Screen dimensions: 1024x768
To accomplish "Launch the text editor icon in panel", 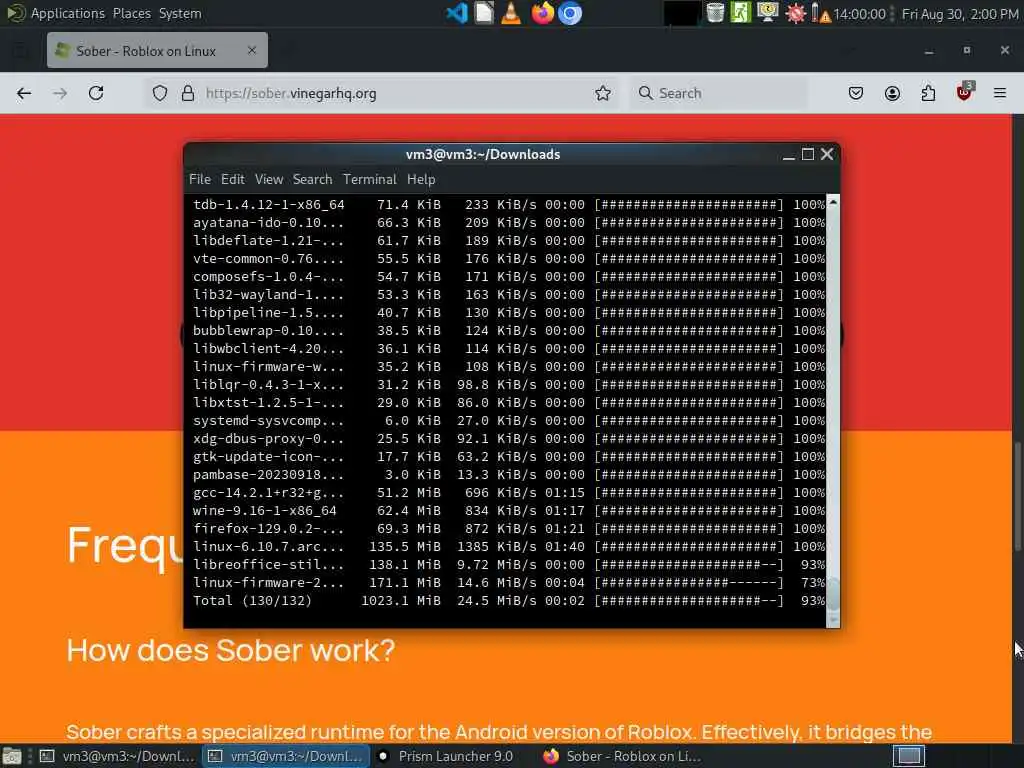I will [484, 13].
